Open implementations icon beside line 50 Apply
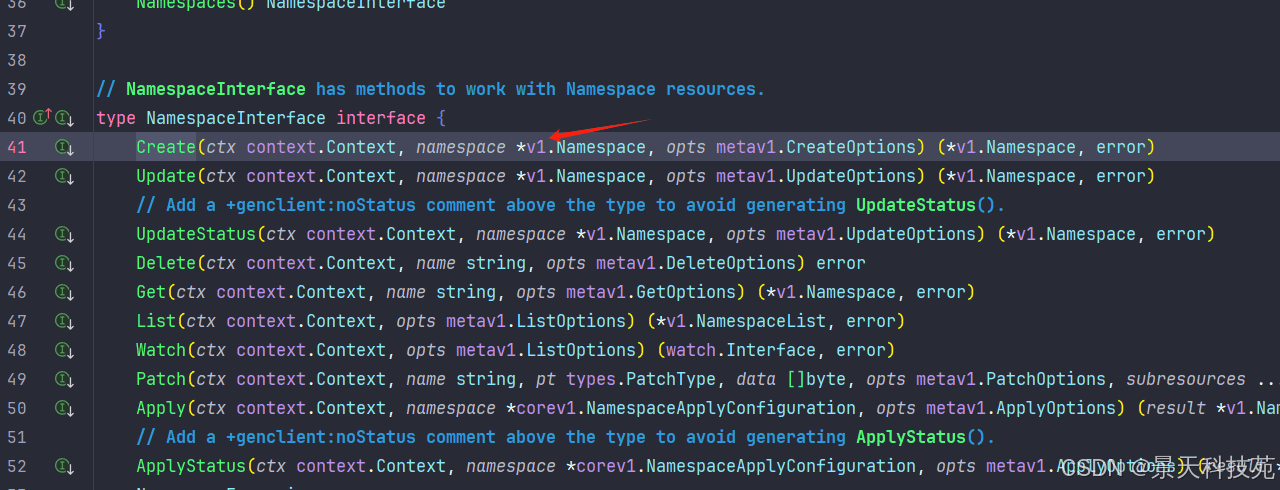This screenshot has height=490, width=1280. [x=65, y=408]
